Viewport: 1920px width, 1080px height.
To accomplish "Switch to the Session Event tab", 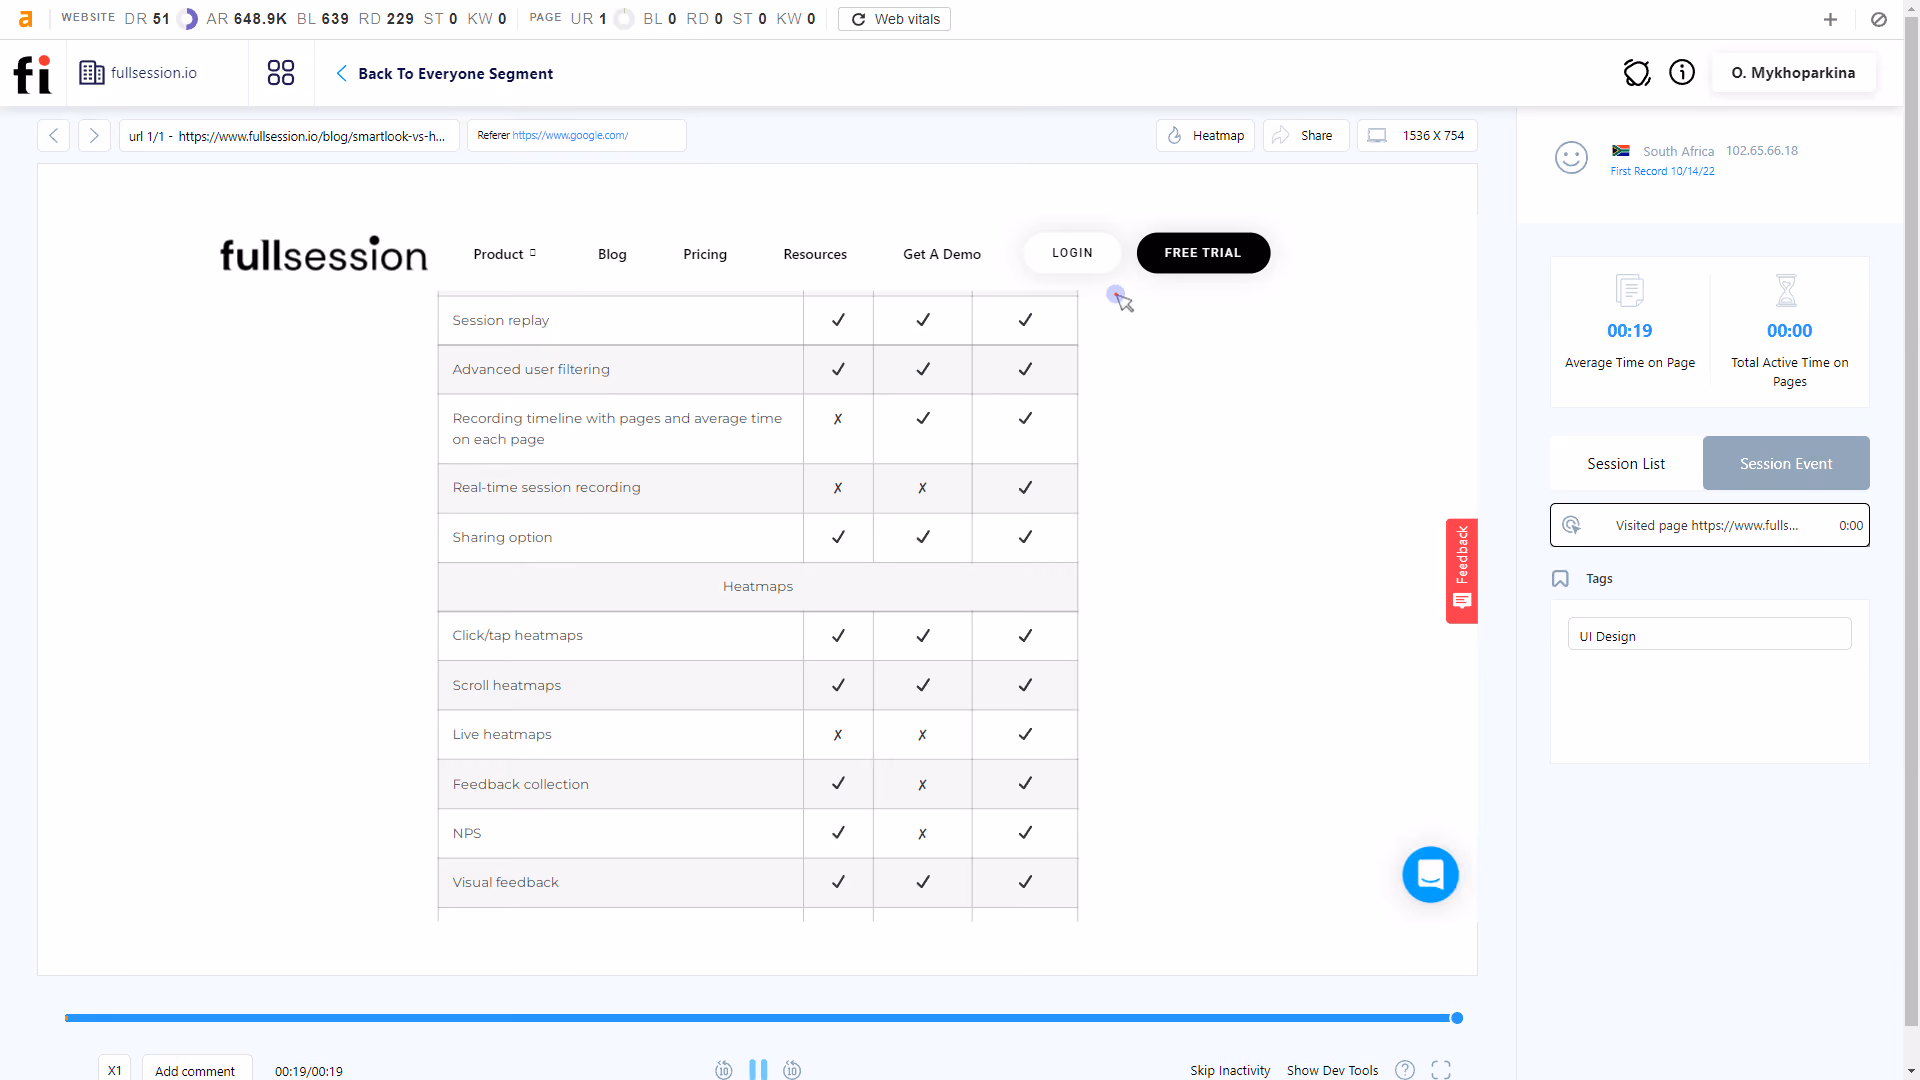I will pos(1786,463).
